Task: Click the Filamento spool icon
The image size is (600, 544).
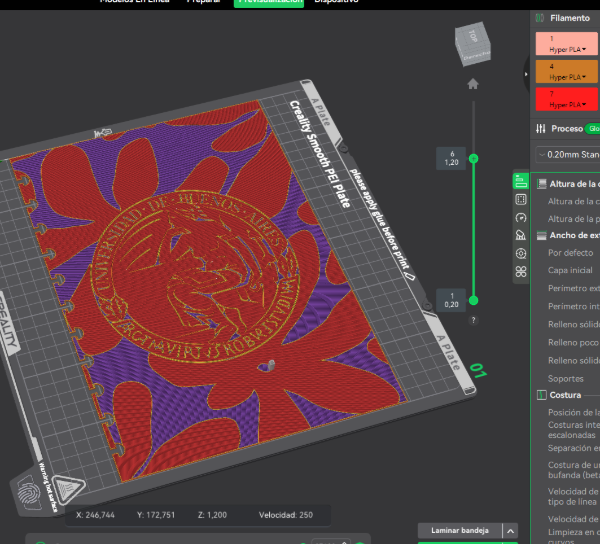Action: click(x=540, y=18)
